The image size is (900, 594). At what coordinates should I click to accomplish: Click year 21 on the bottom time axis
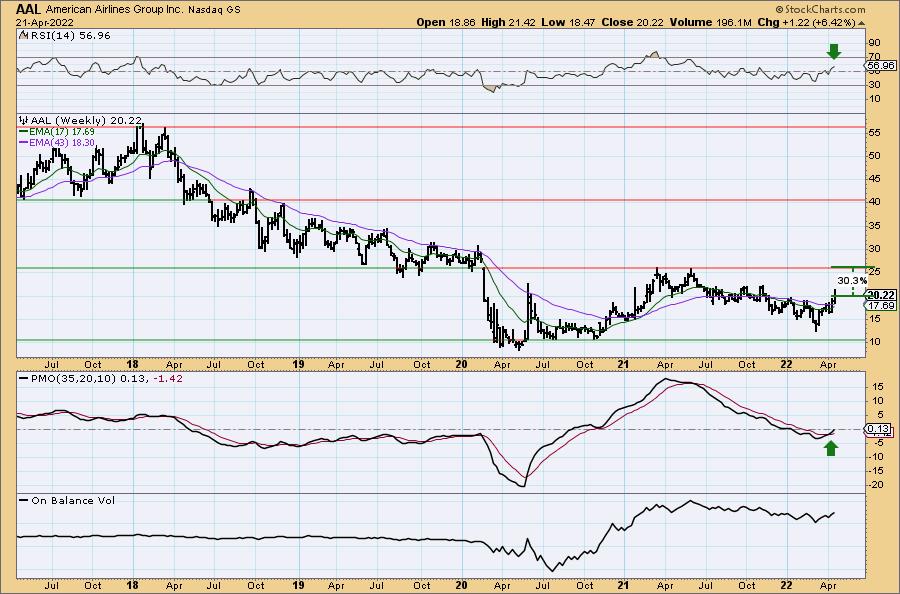(x=623, y=585)
